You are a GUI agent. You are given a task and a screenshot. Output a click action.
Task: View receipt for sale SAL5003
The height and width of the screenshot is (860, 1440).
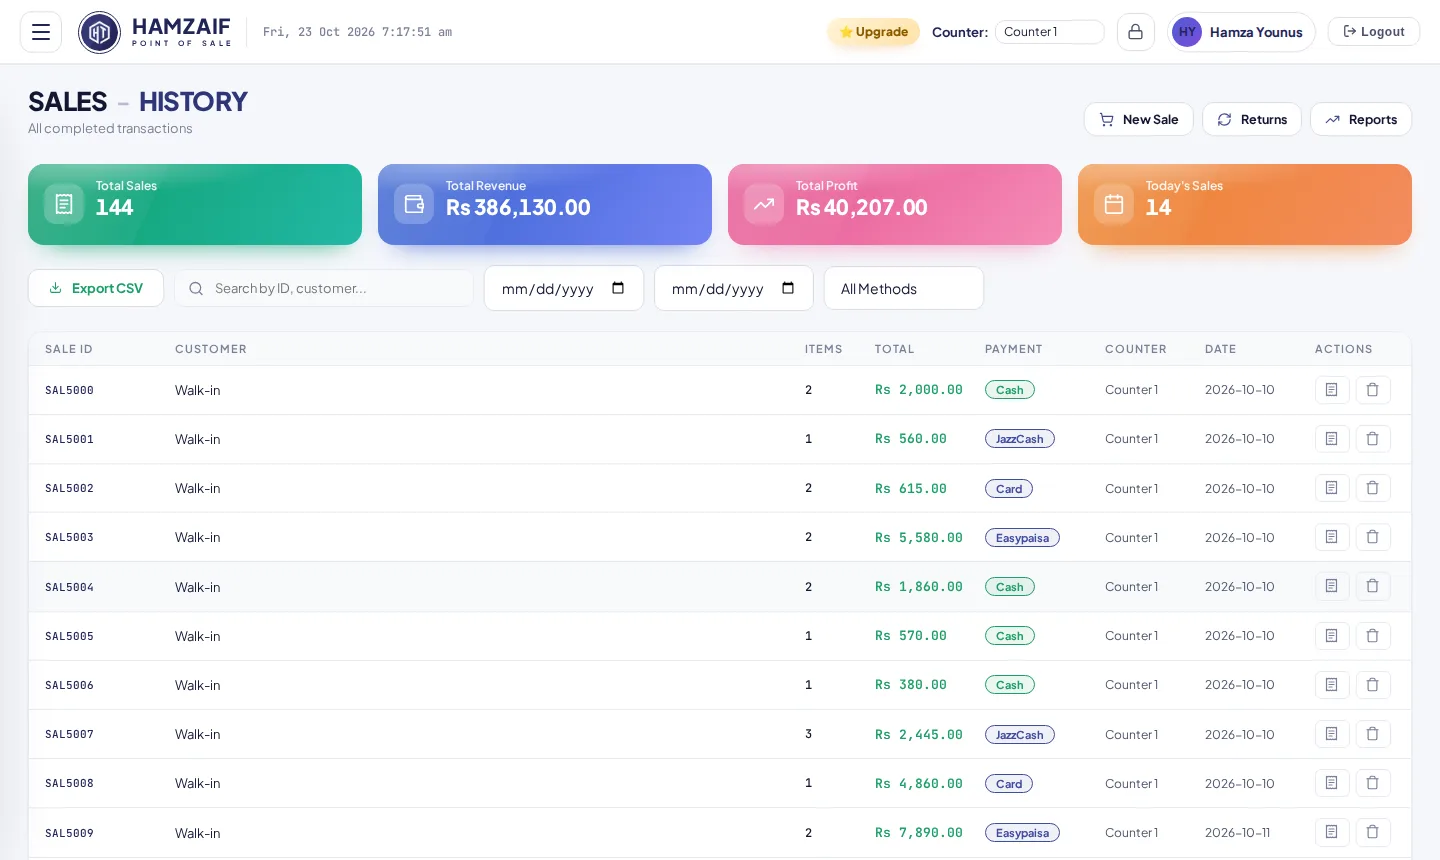pos(1332,537)
